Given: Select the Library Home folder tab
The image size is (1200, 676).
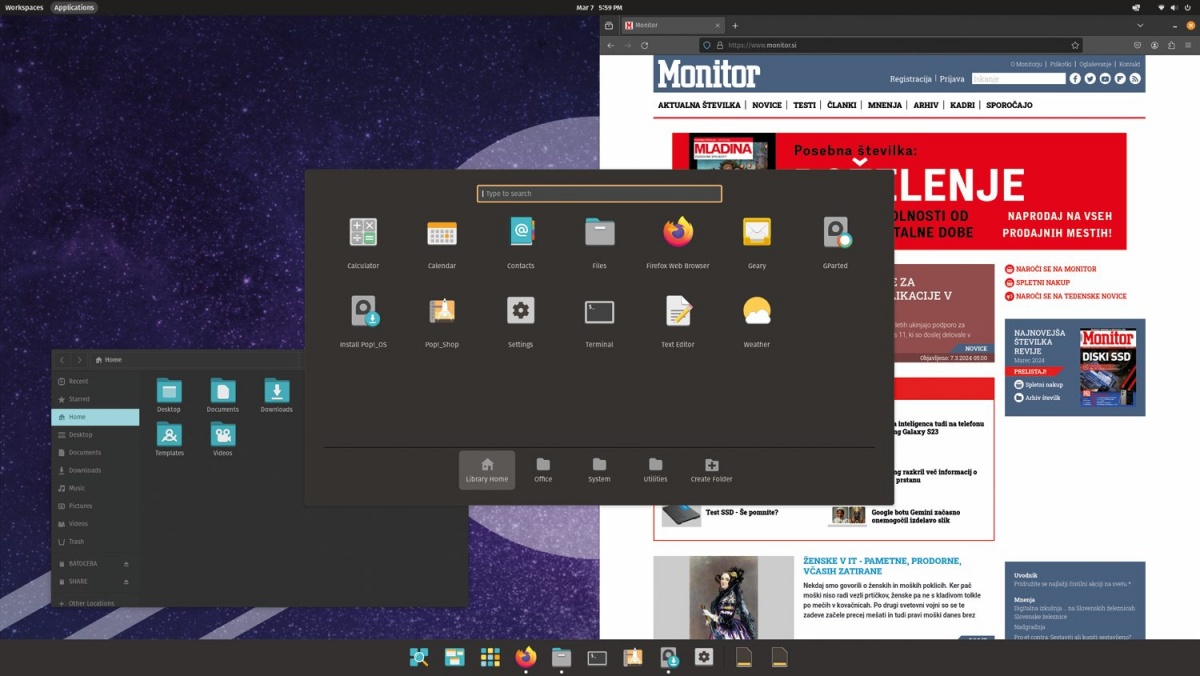Looking at the screenshot, I should pyautogui.click(x=487, y=470).
